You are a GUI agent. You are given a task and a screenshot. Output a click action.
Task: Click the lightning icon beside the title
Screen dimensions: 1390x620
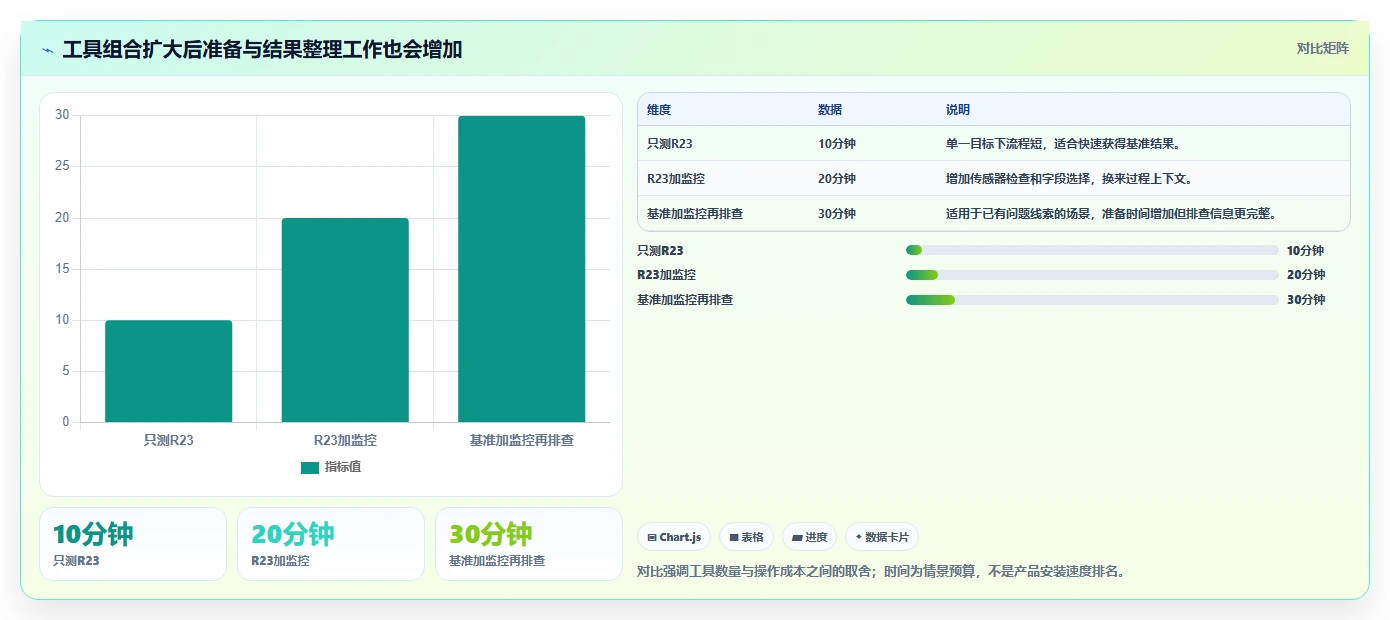(x=48, y=50)
